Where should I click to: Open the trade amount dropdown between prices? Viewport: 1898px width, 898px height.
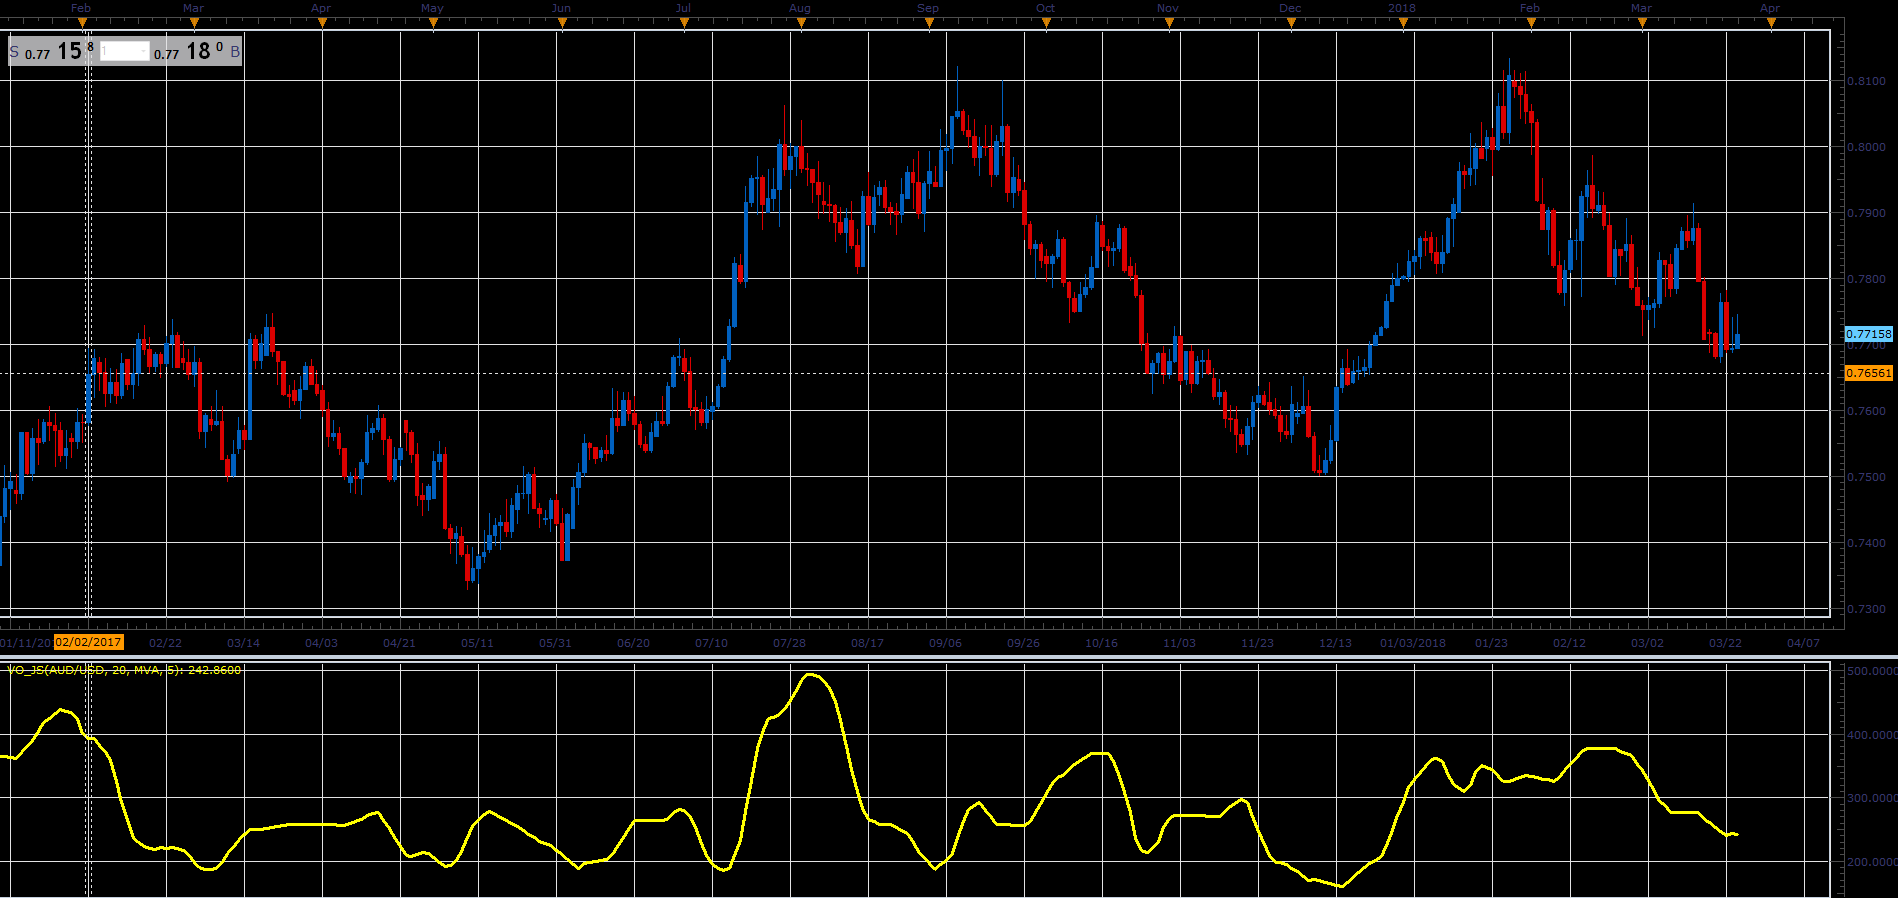124,51
